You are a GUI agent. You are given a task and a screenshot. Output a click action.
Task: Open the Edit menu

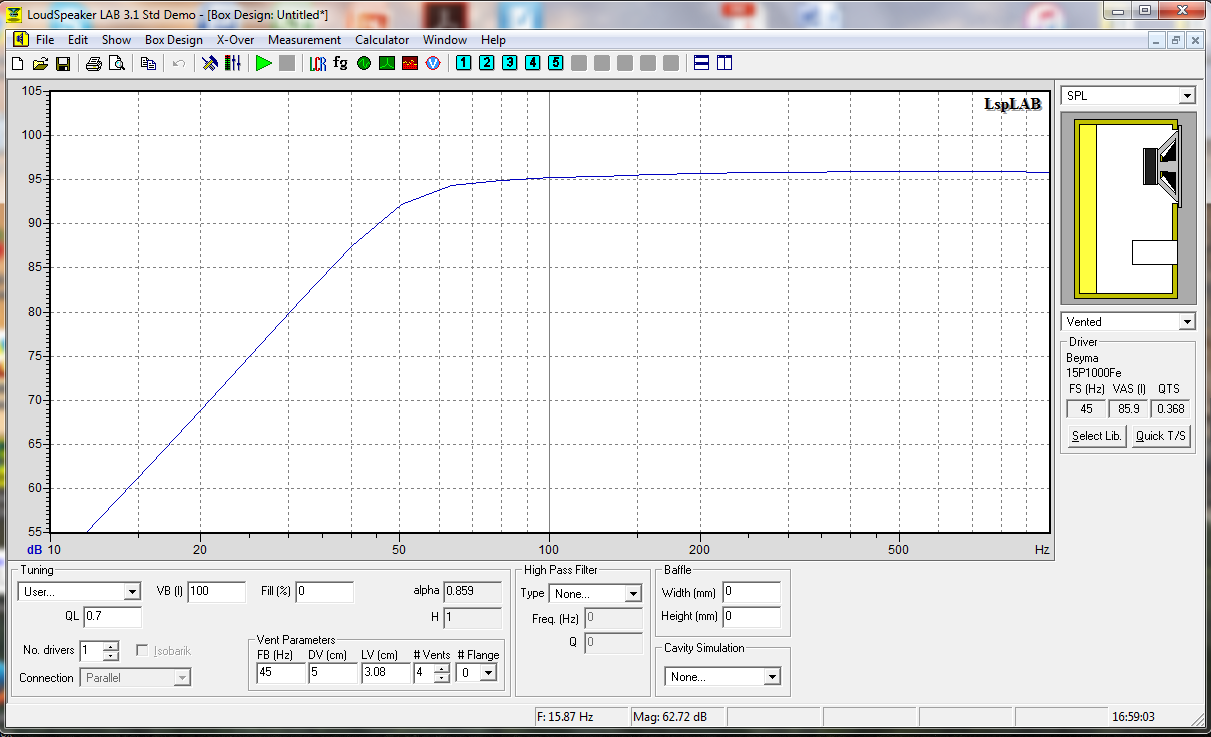(78, 40)
